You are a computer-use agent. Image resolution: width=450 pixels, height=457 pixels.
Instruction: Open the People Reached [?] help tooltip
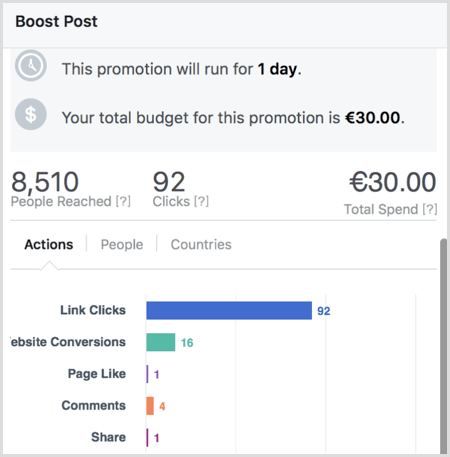[x=123, y=201]
